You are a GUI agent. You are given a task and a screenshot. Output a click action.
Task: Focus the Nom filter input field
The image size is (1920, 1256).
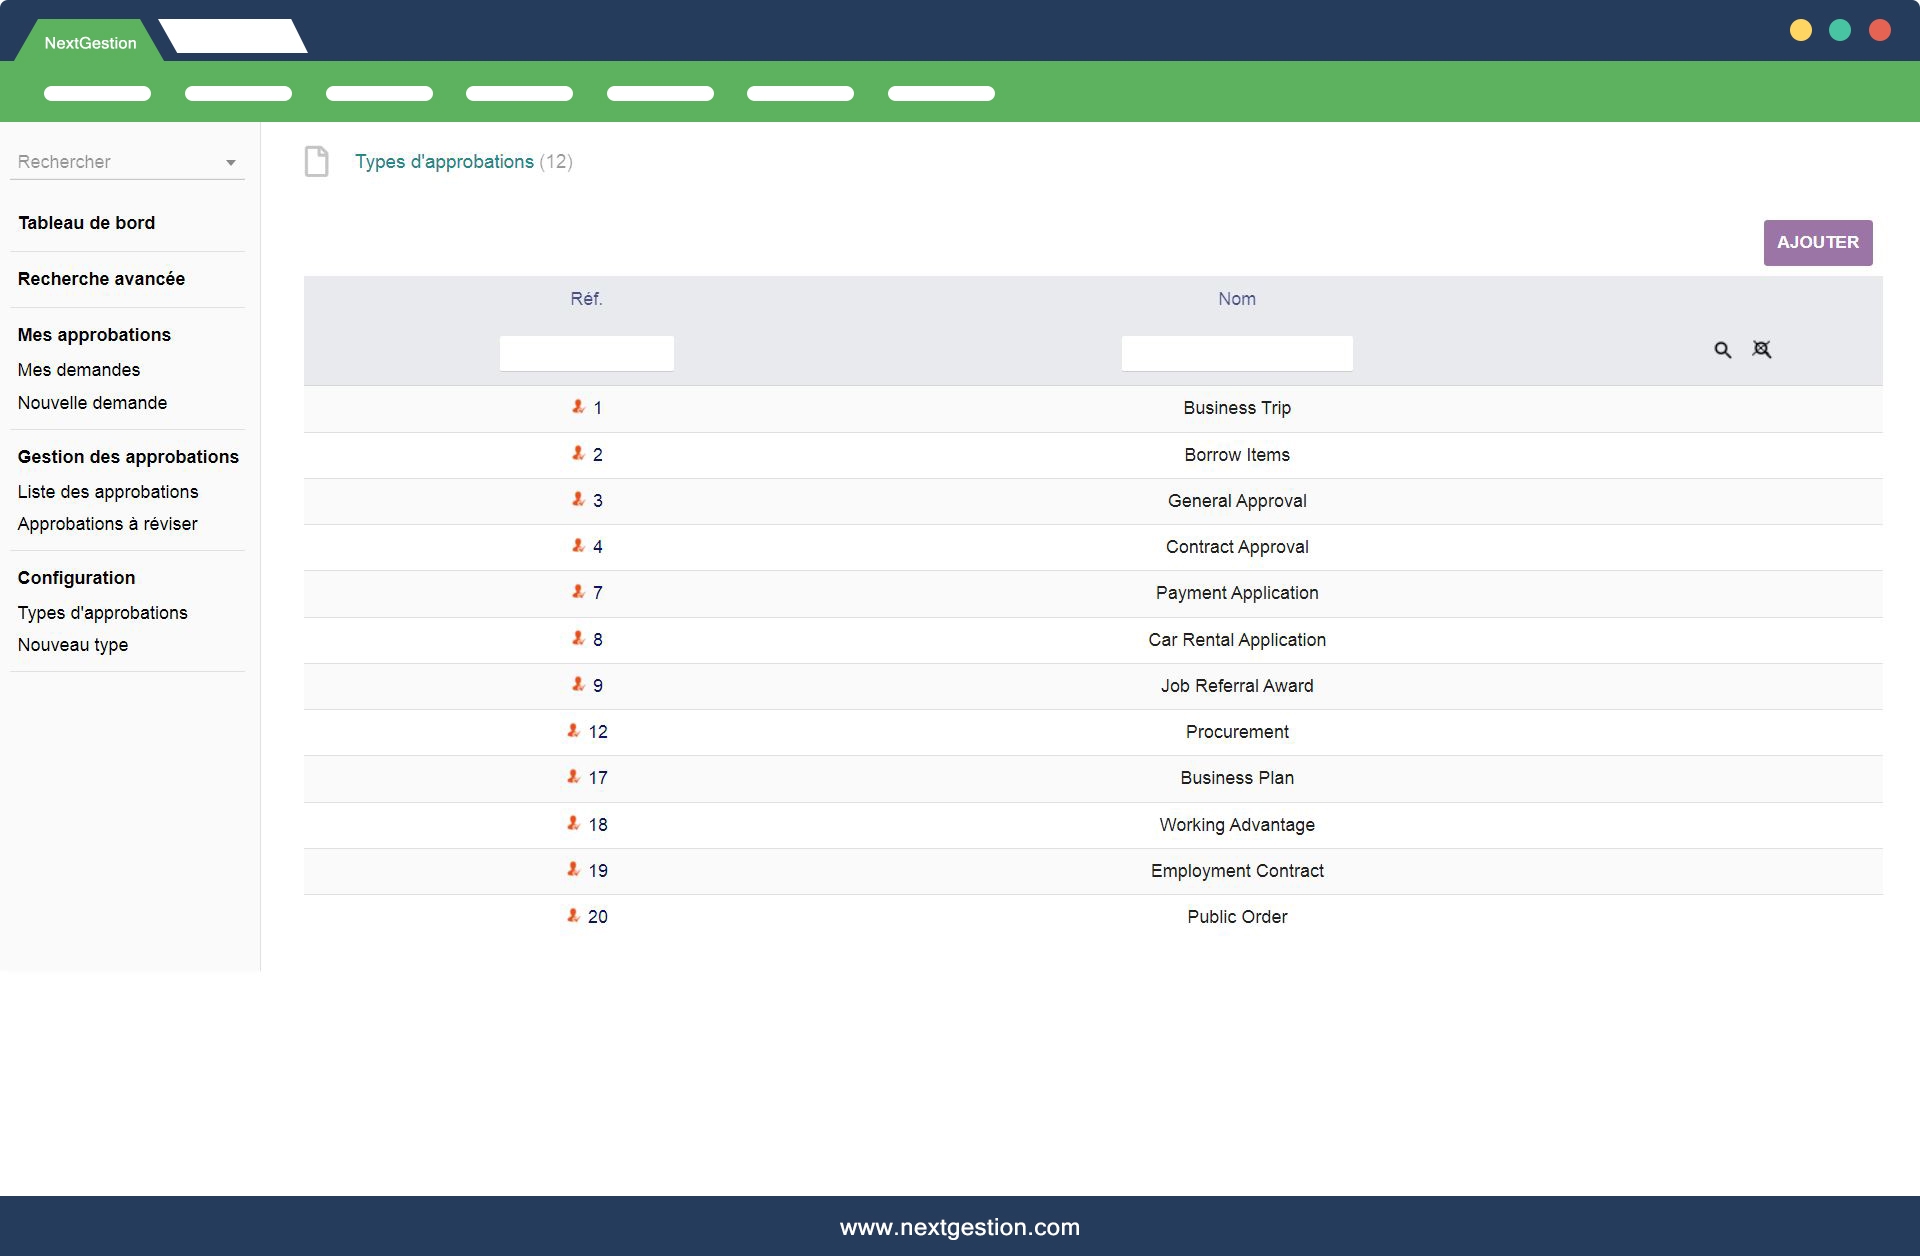pyautogui.click(x=1236, y=353)
